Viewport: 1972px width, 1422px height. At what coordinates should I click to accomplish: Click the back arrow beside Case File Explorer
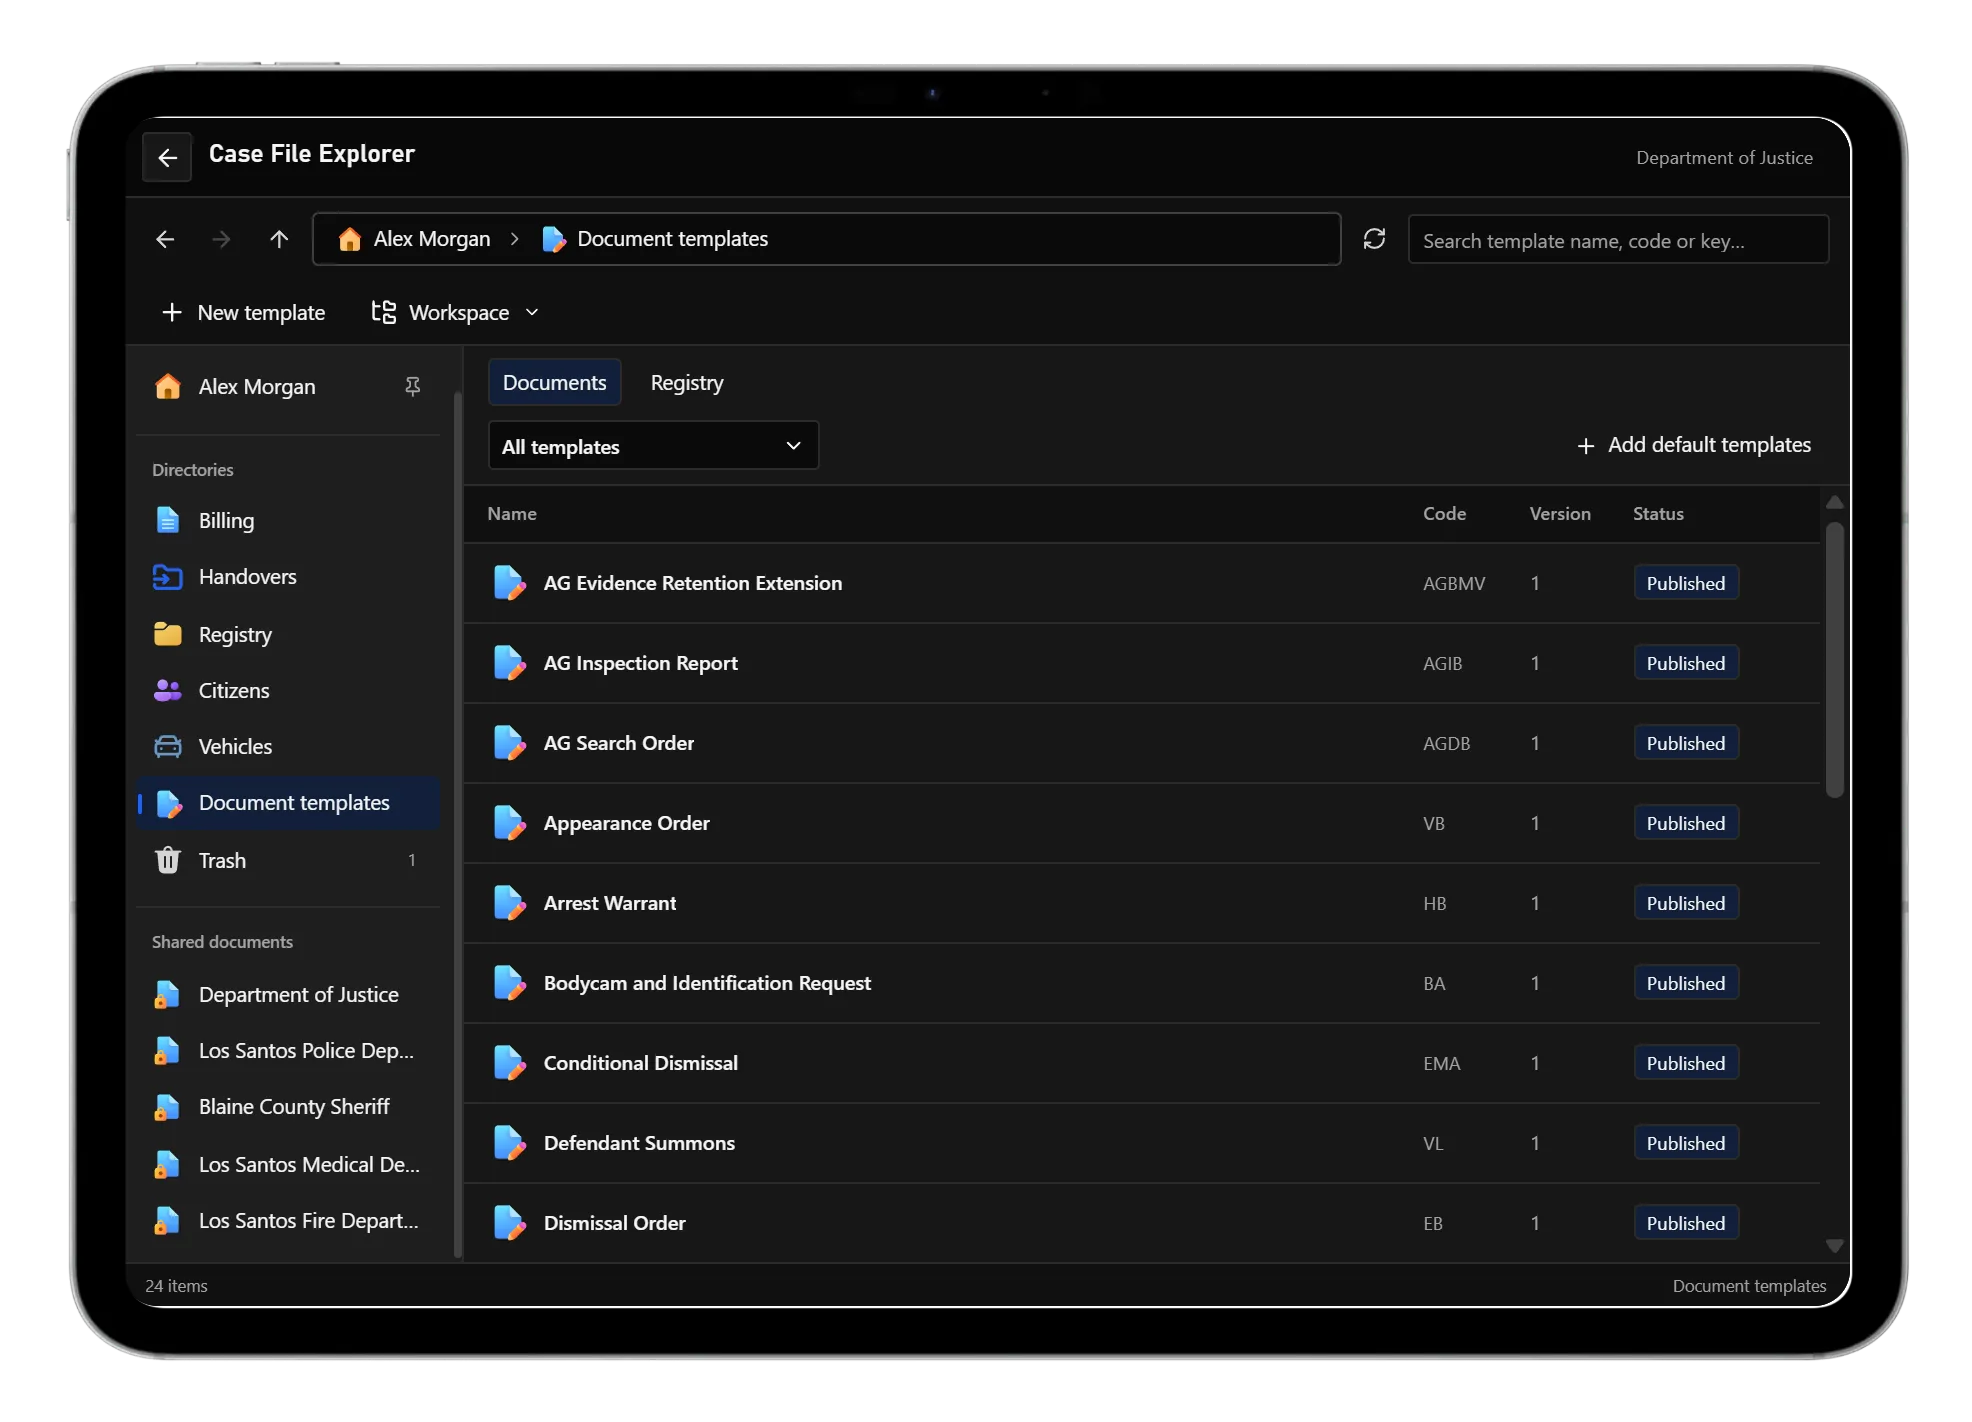[167, 157]
